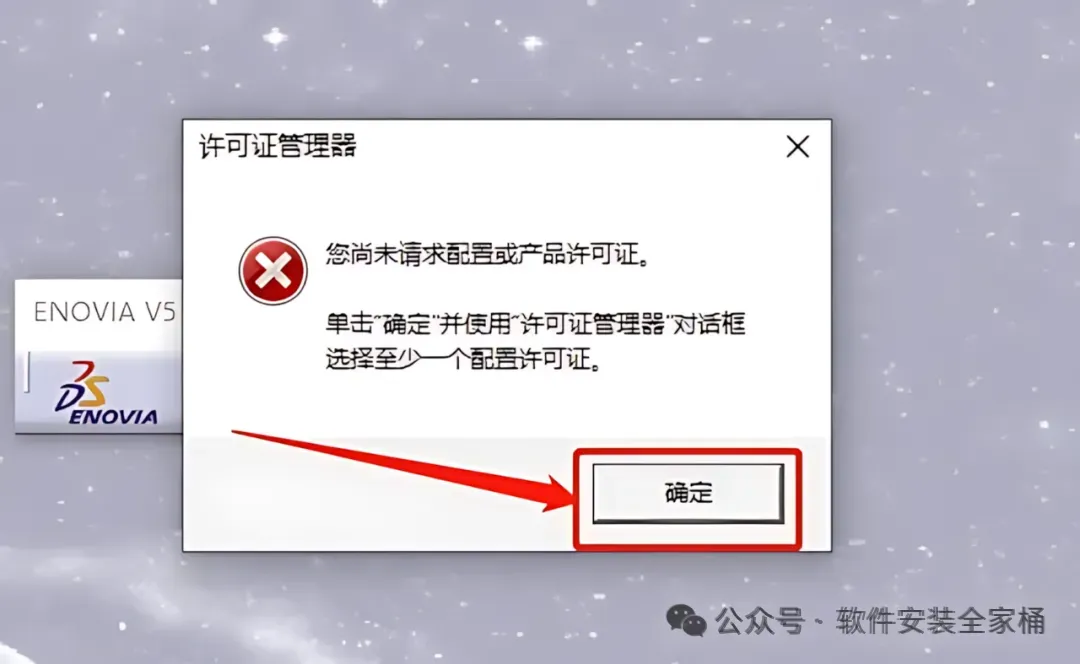Viewport: 1080px width, 664px height.
Task: Select the 3DS Dassault logo symbol
Action: (83, 385)
